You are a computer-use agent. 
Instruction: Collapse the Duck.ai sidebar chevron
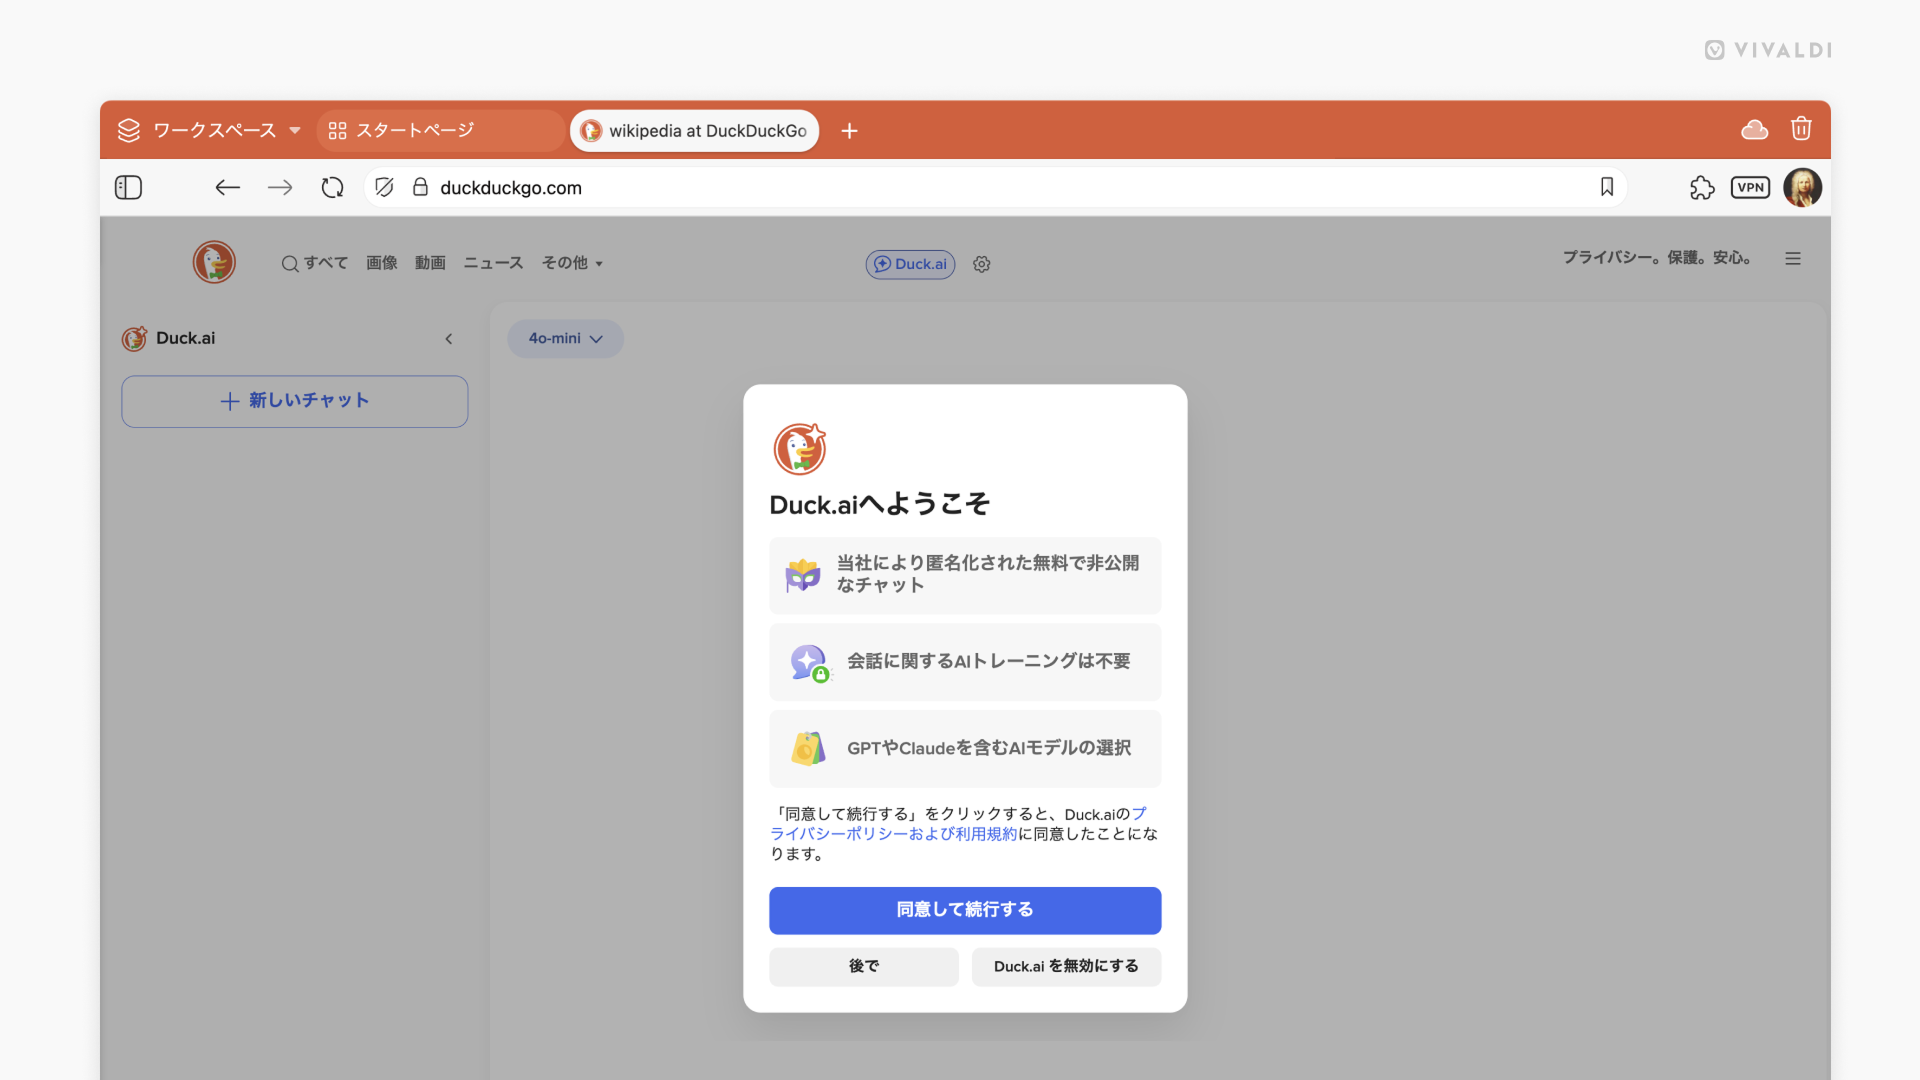(449, 339)
